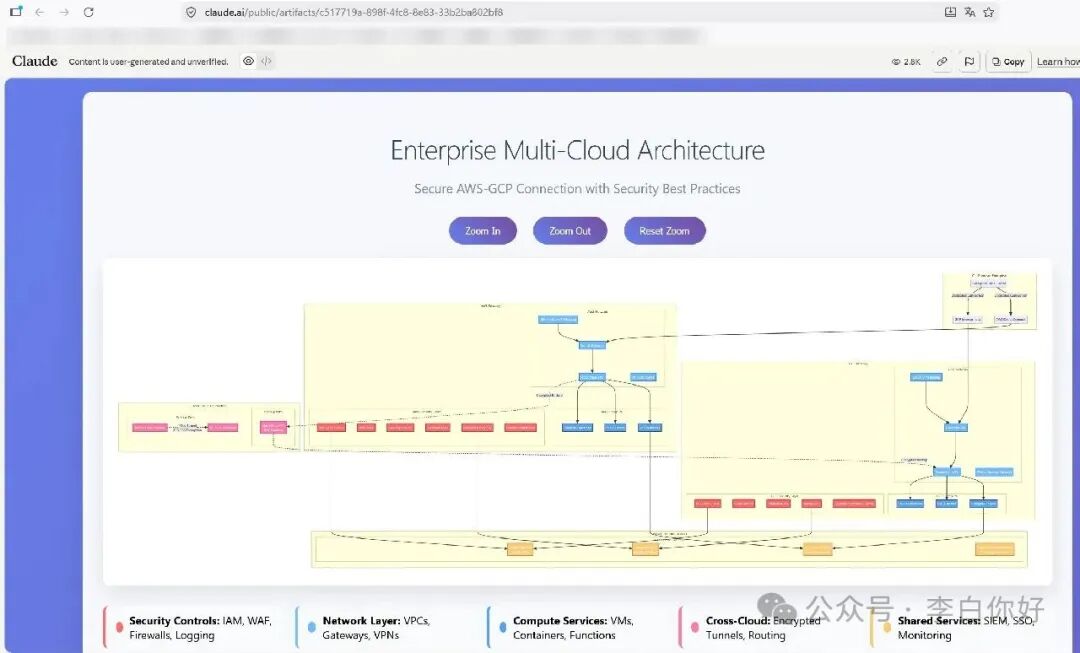The height and width of the screenshot is (653, 1080).
Task: Click the blue Network Layer legend dot
Action: tap(311, 628)
